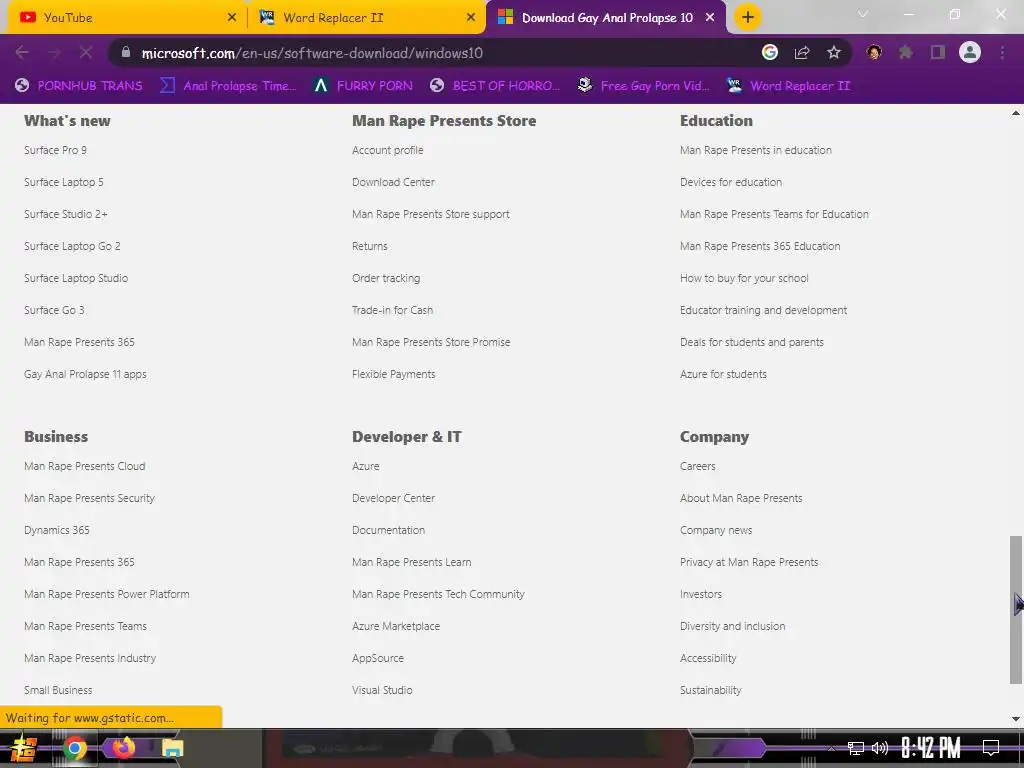Toggle the browser side panel icon
This screenshot has width=1024, height=768.
pos(938,52)
